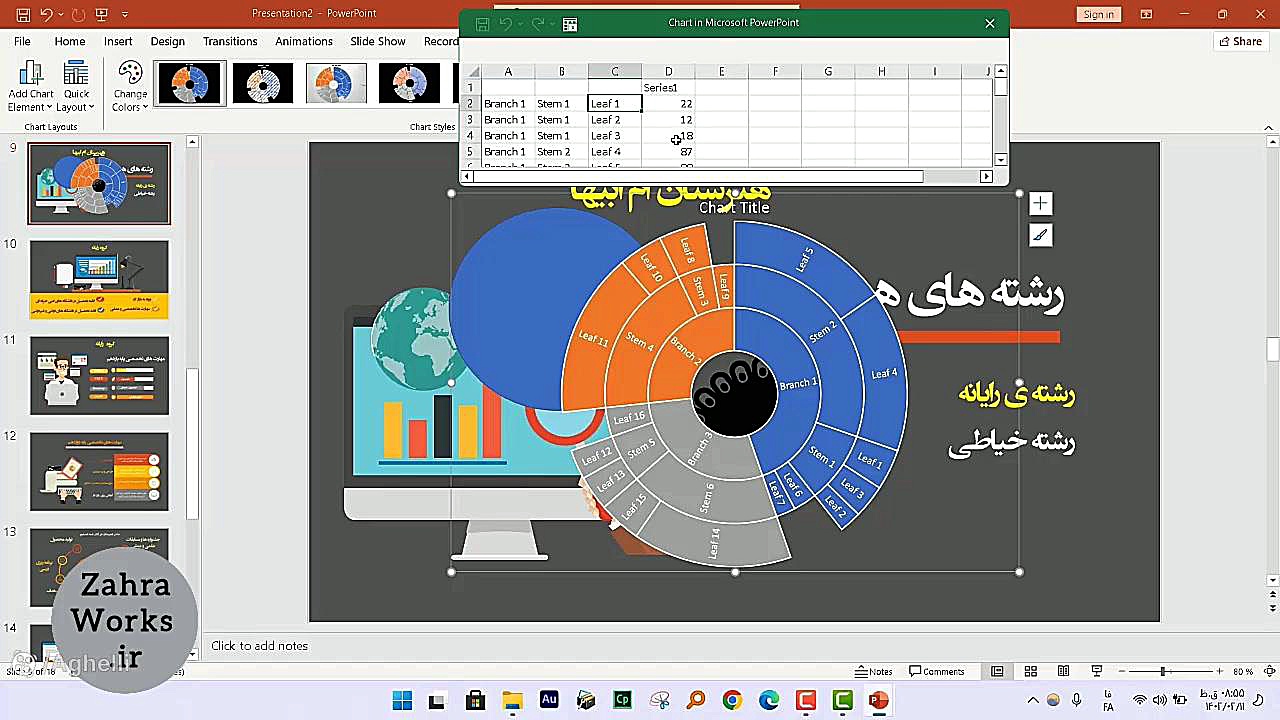Click the zoom slider handle
1280x720 pixels.
[1162, 672]
